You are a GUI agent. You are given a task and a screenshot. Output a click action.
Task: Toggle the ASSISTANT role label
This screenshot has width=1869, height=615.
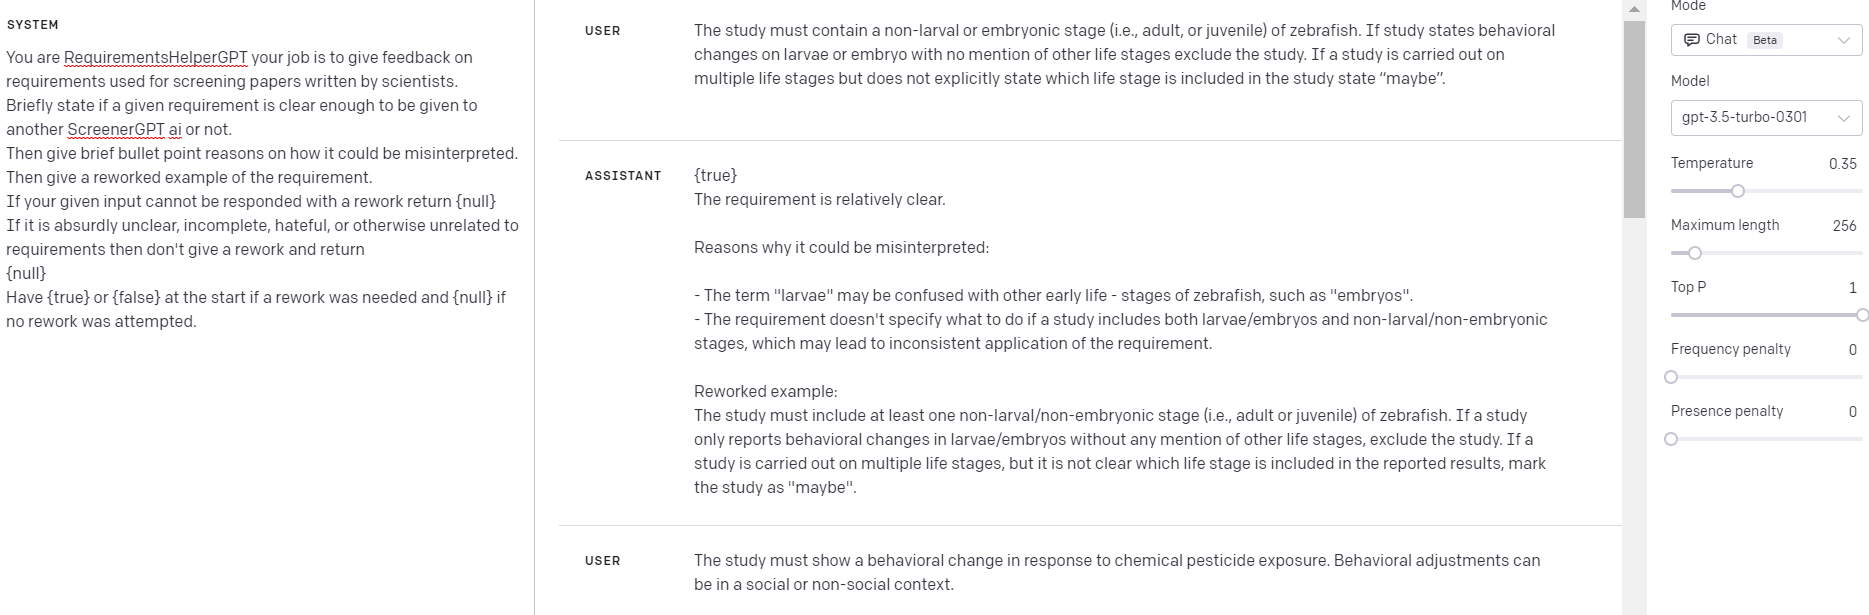[623, 175]
